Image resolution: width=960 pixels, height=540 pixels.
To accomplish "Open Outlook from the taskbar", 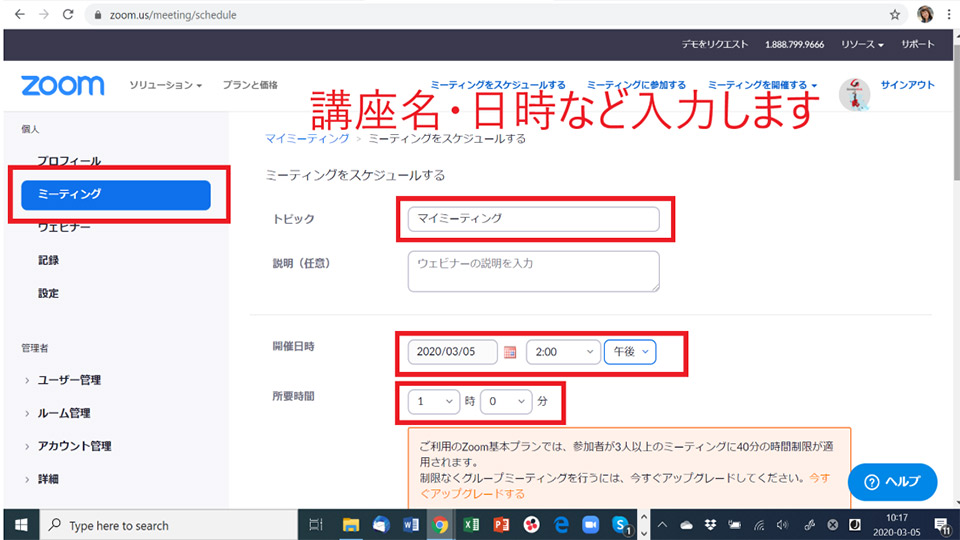I will point(381,525).
